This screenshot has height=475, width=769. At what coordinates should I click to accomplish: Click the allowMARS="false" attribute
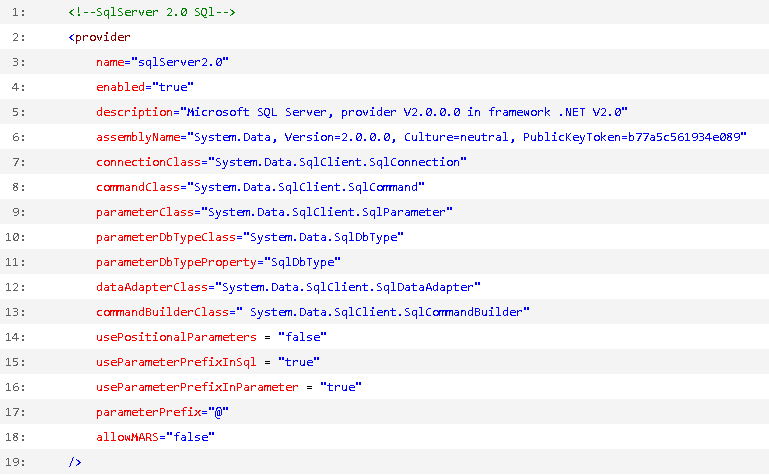[x=155, y=437]
